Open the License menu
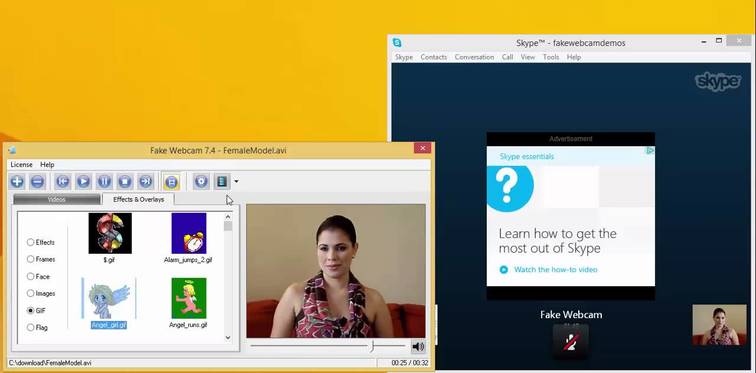 pos(21,164)
